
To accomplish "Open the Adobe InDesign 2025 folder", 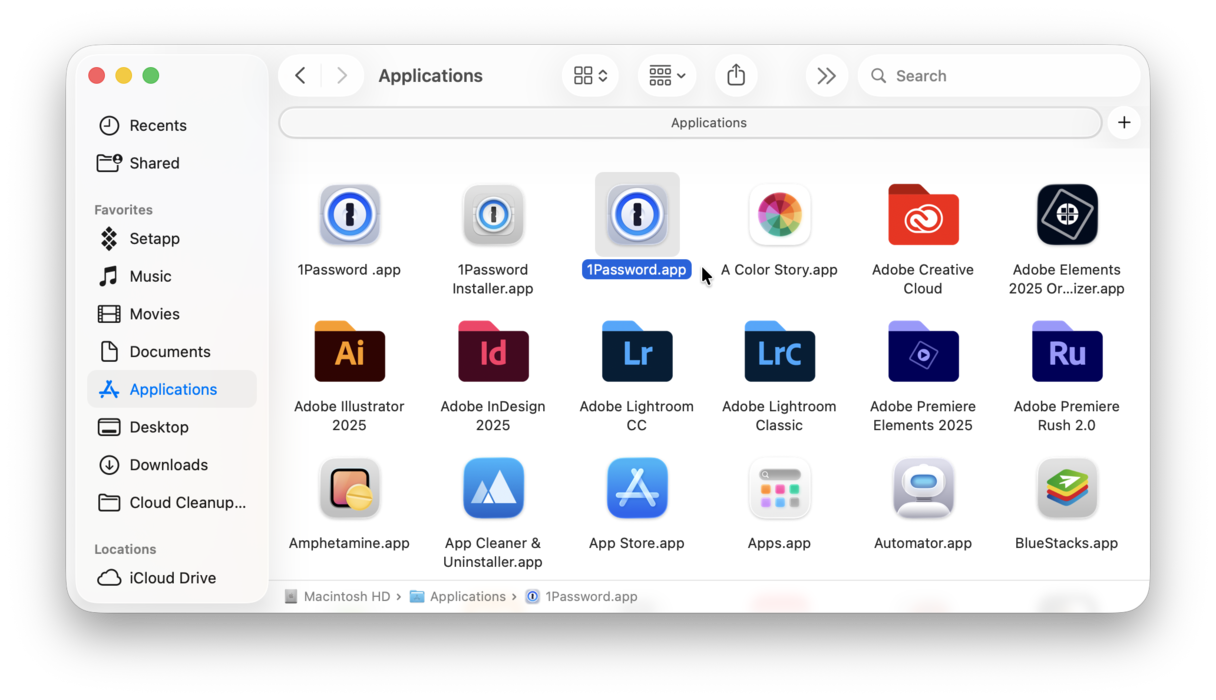I will pos(493,351).
